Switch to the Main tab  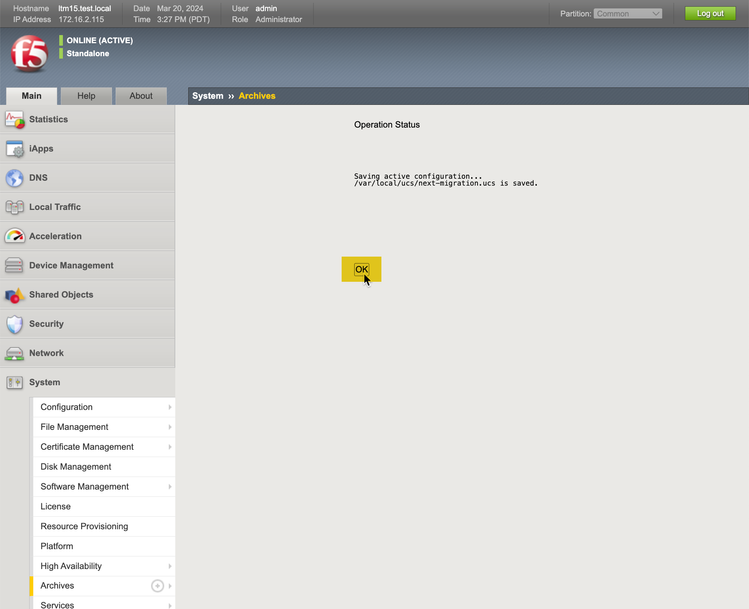(x=32, y=96)
